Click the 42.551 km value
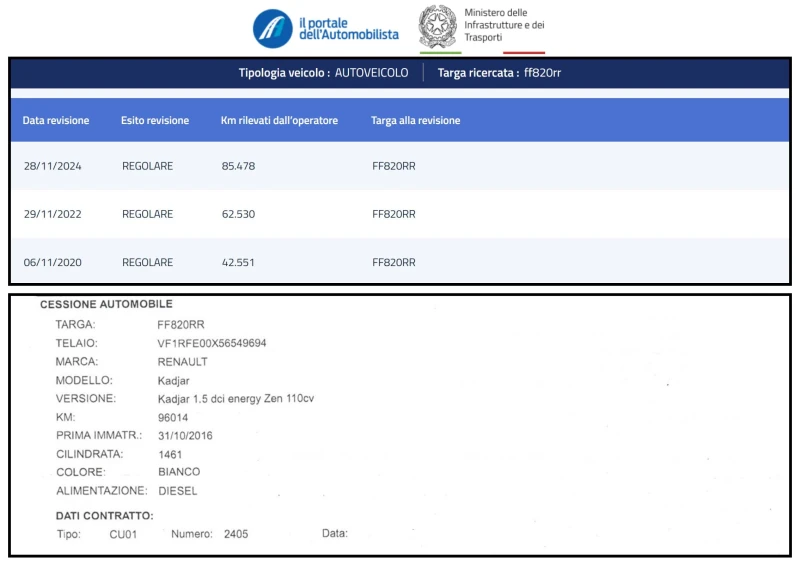 (x=237, y=262)
